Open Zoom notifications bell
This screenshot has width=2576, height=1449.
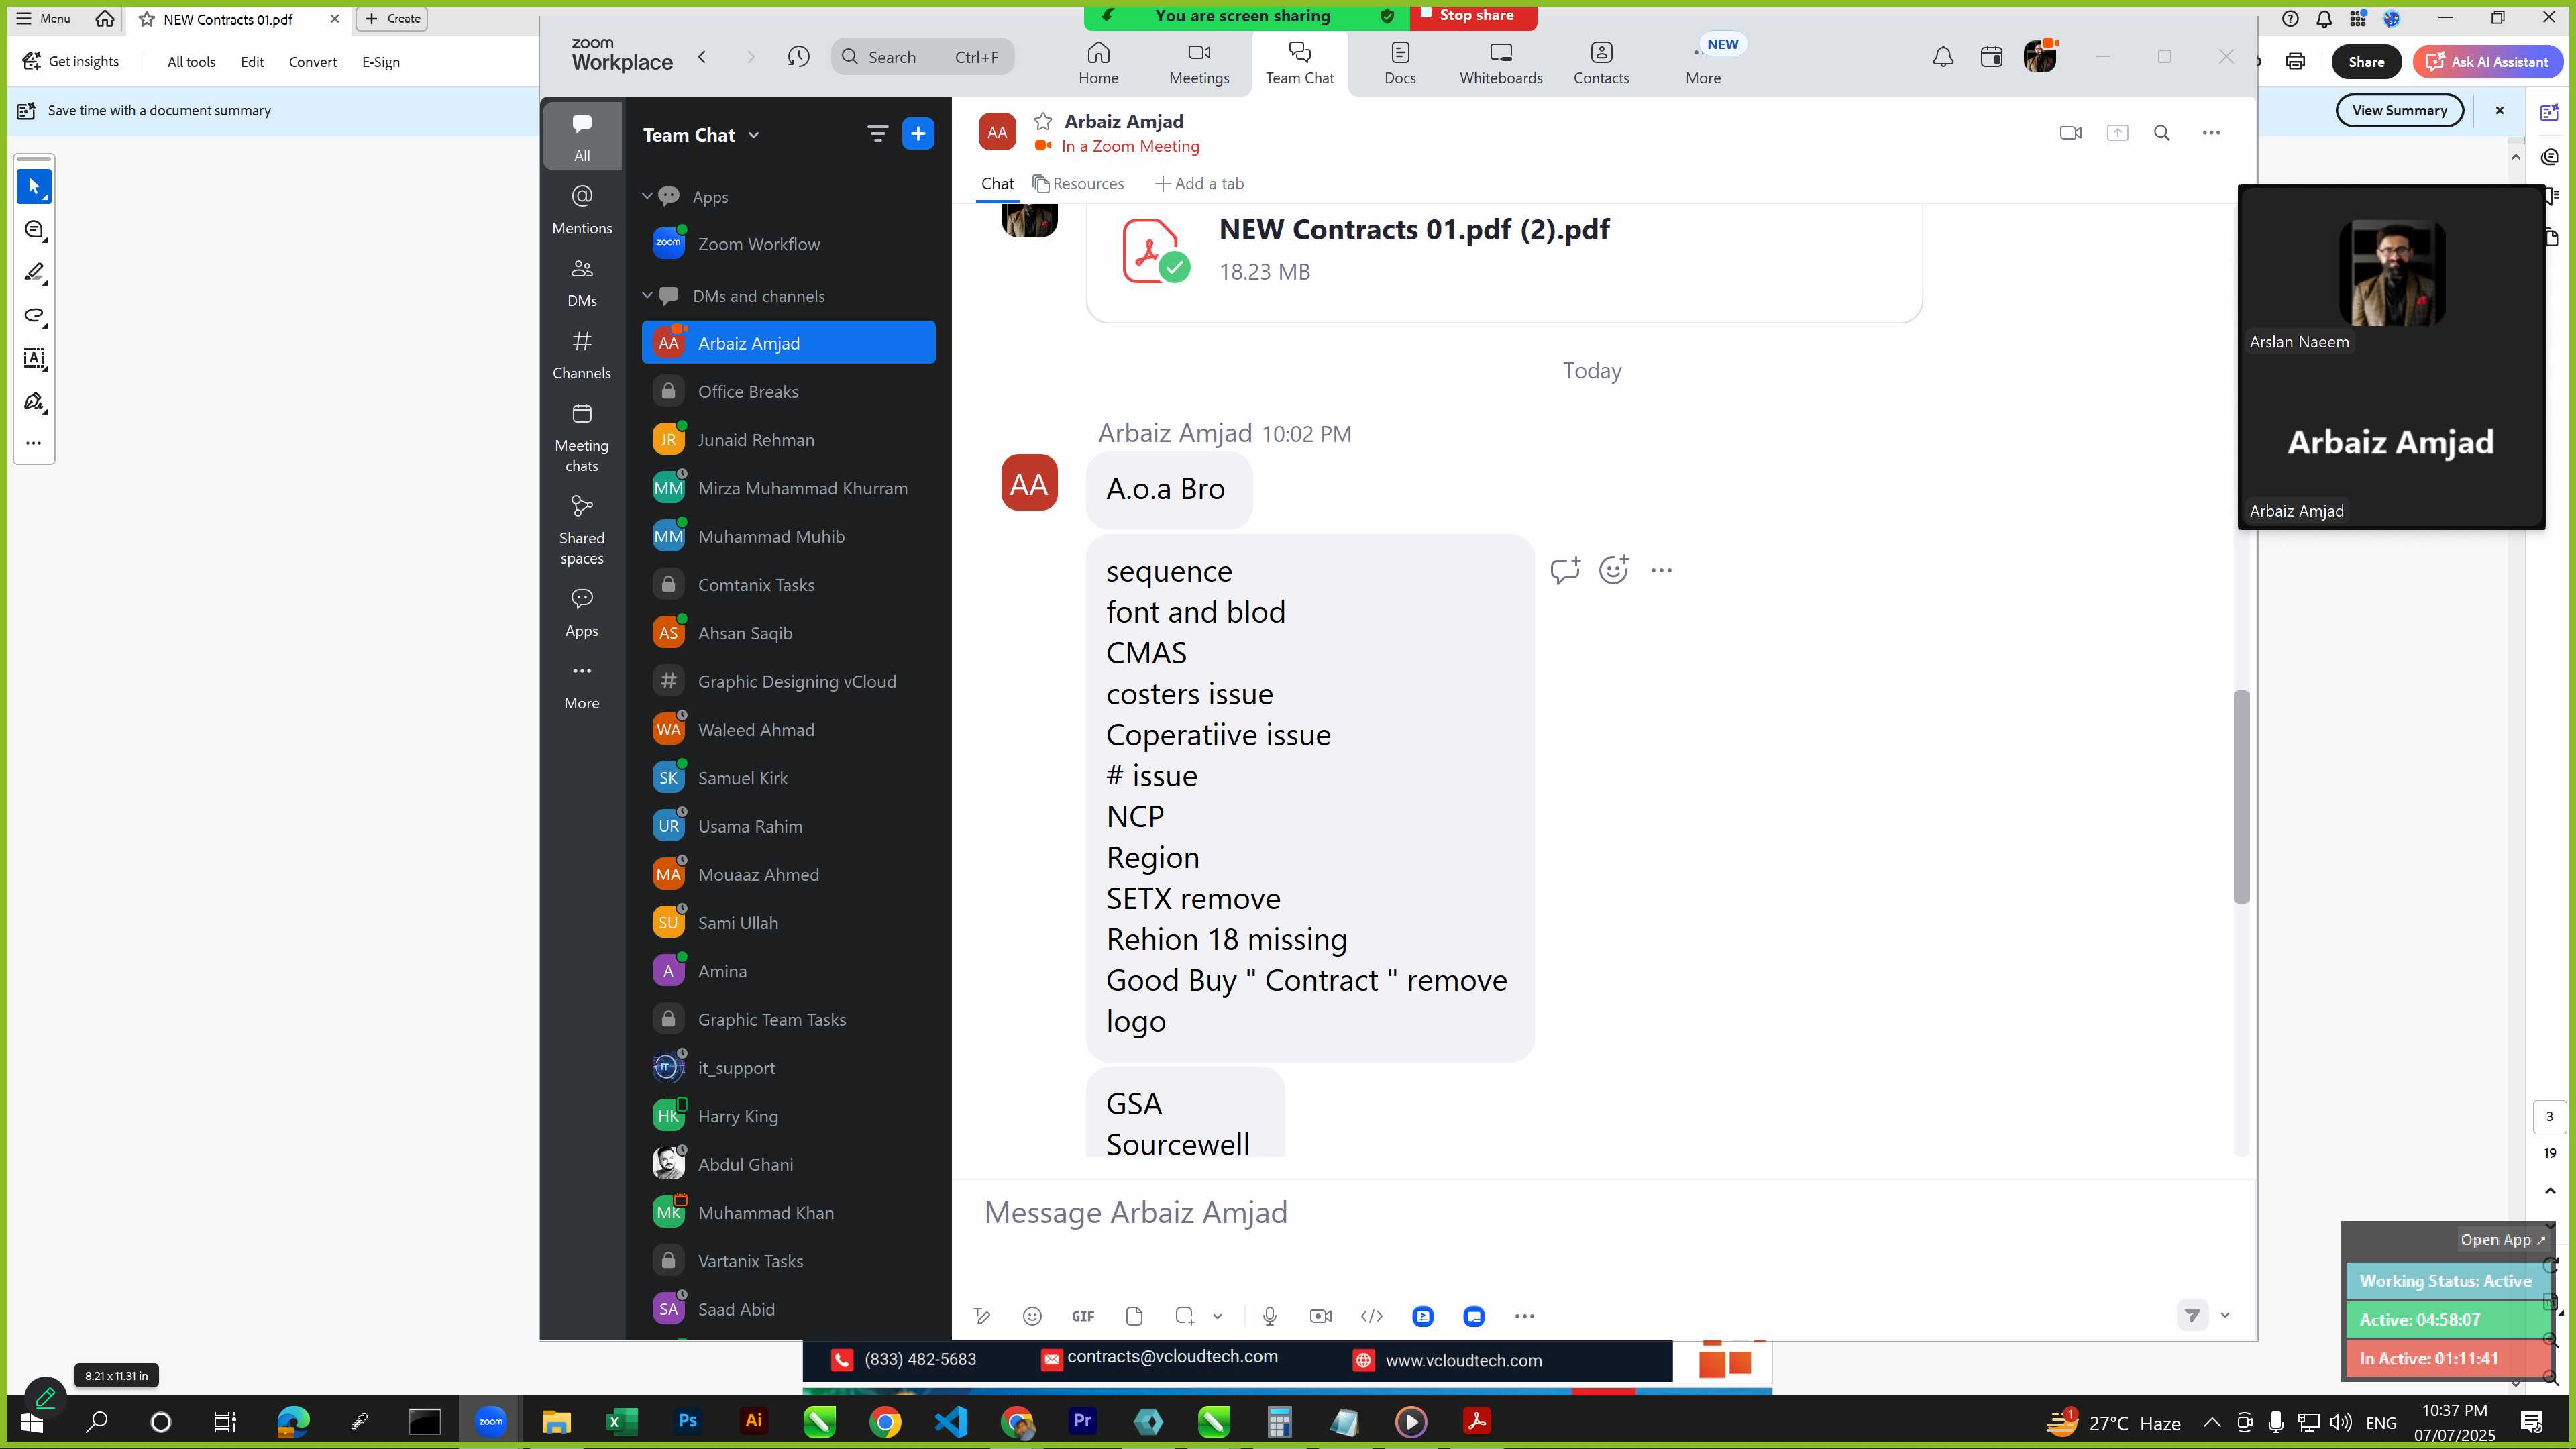tap(1942, 57)
